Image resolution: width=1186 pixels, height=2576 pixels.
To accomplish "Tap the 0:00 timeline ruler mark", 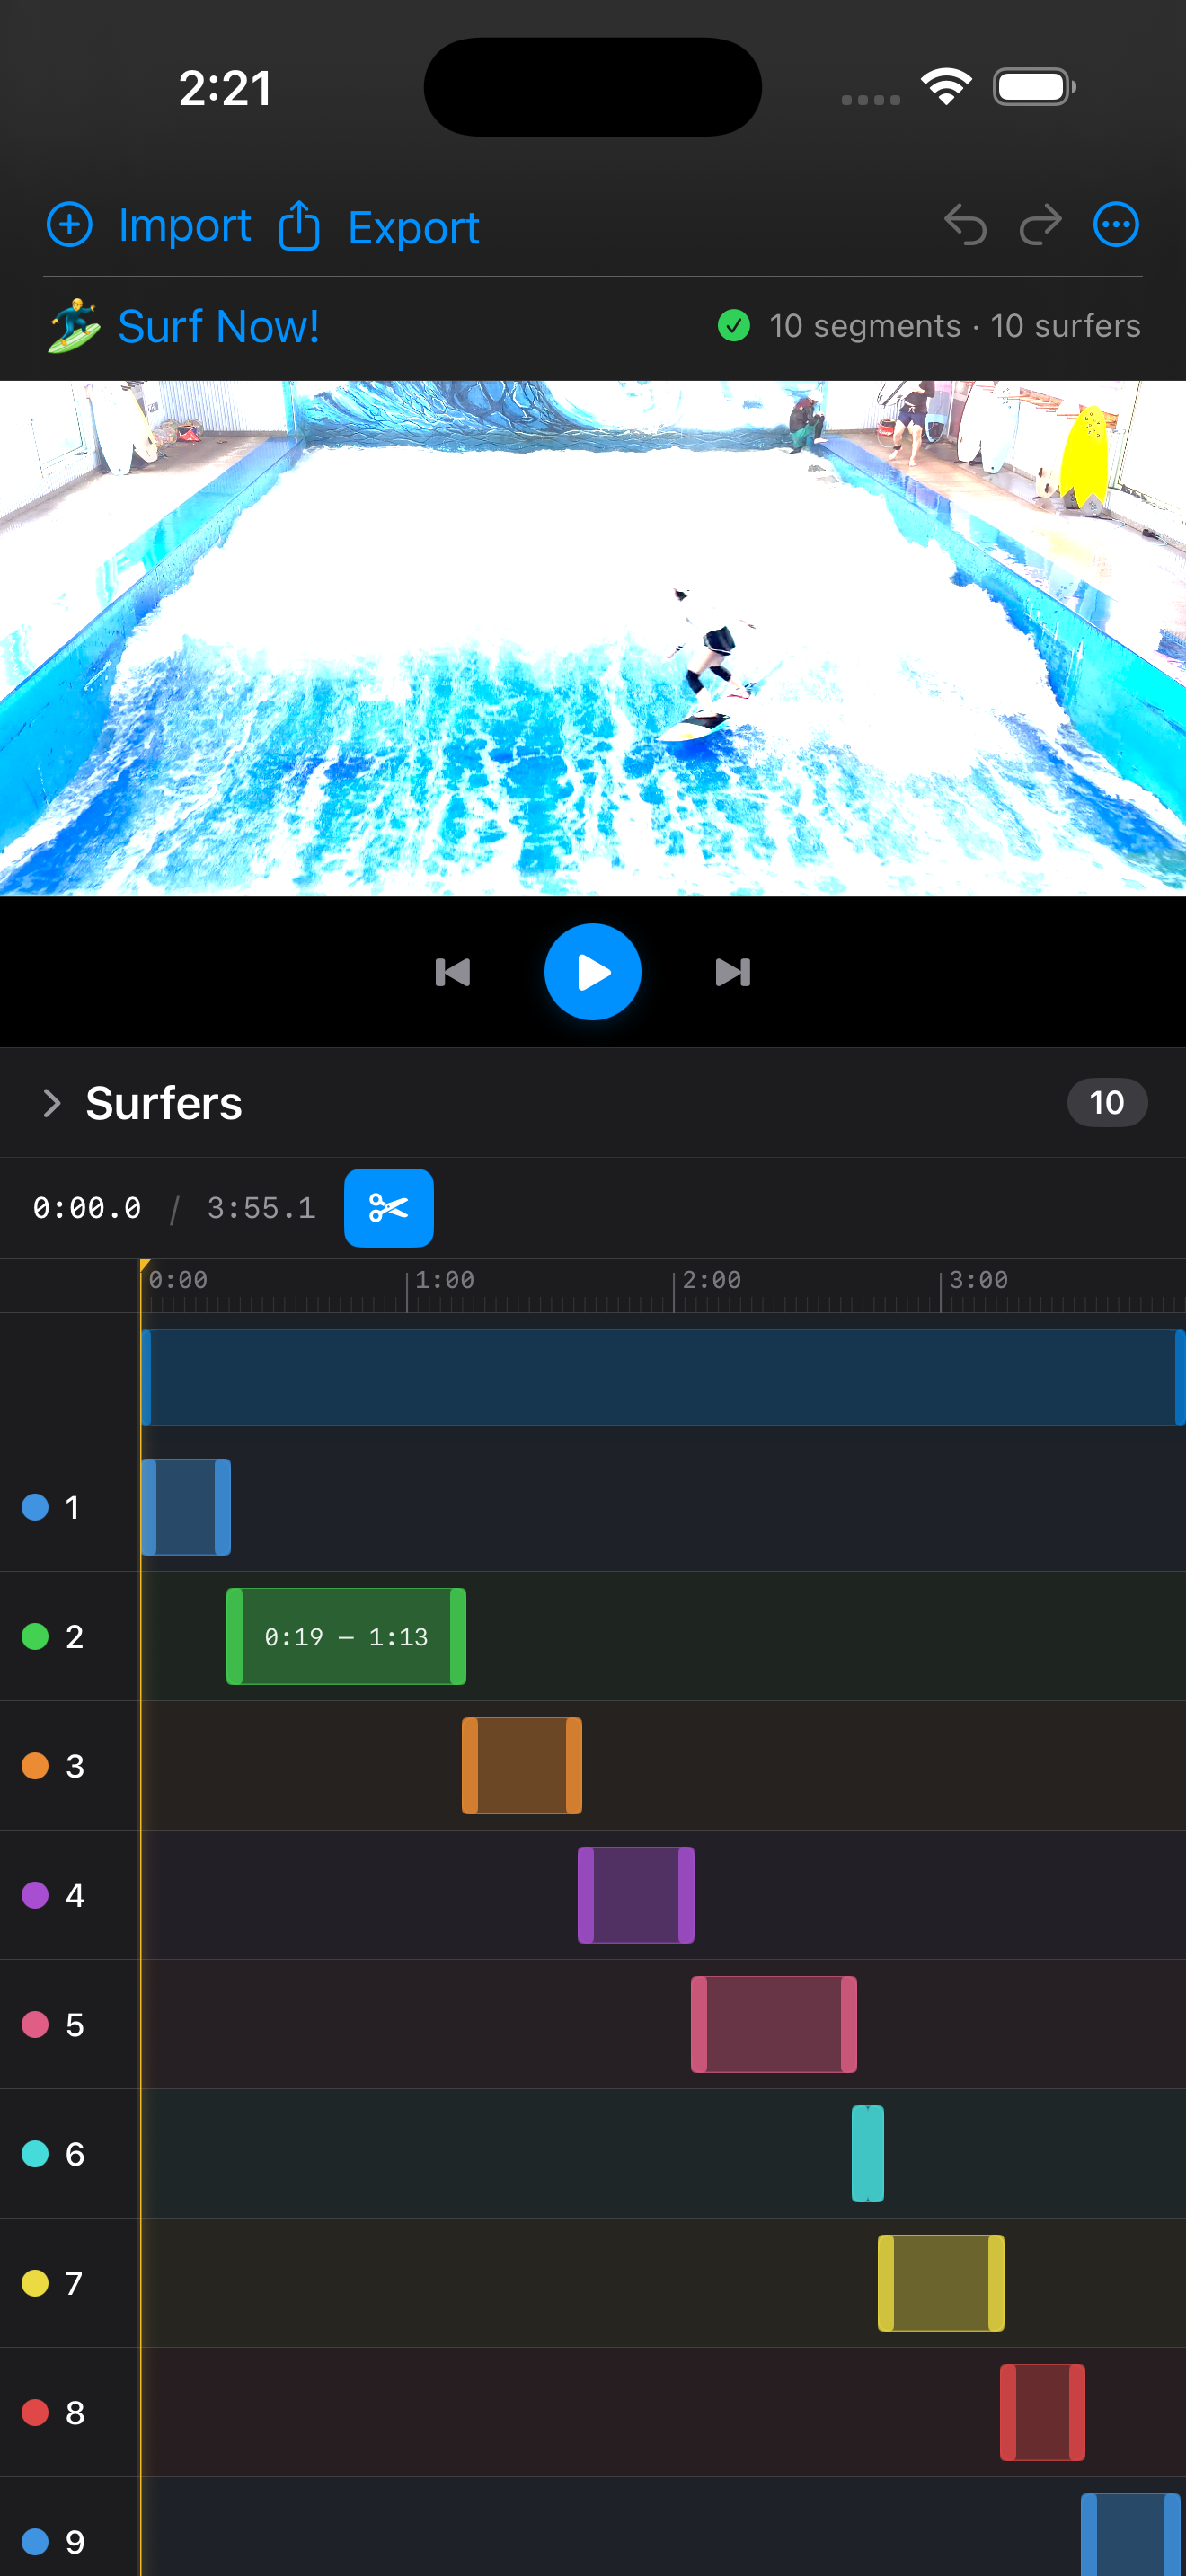I will 178,1280.
